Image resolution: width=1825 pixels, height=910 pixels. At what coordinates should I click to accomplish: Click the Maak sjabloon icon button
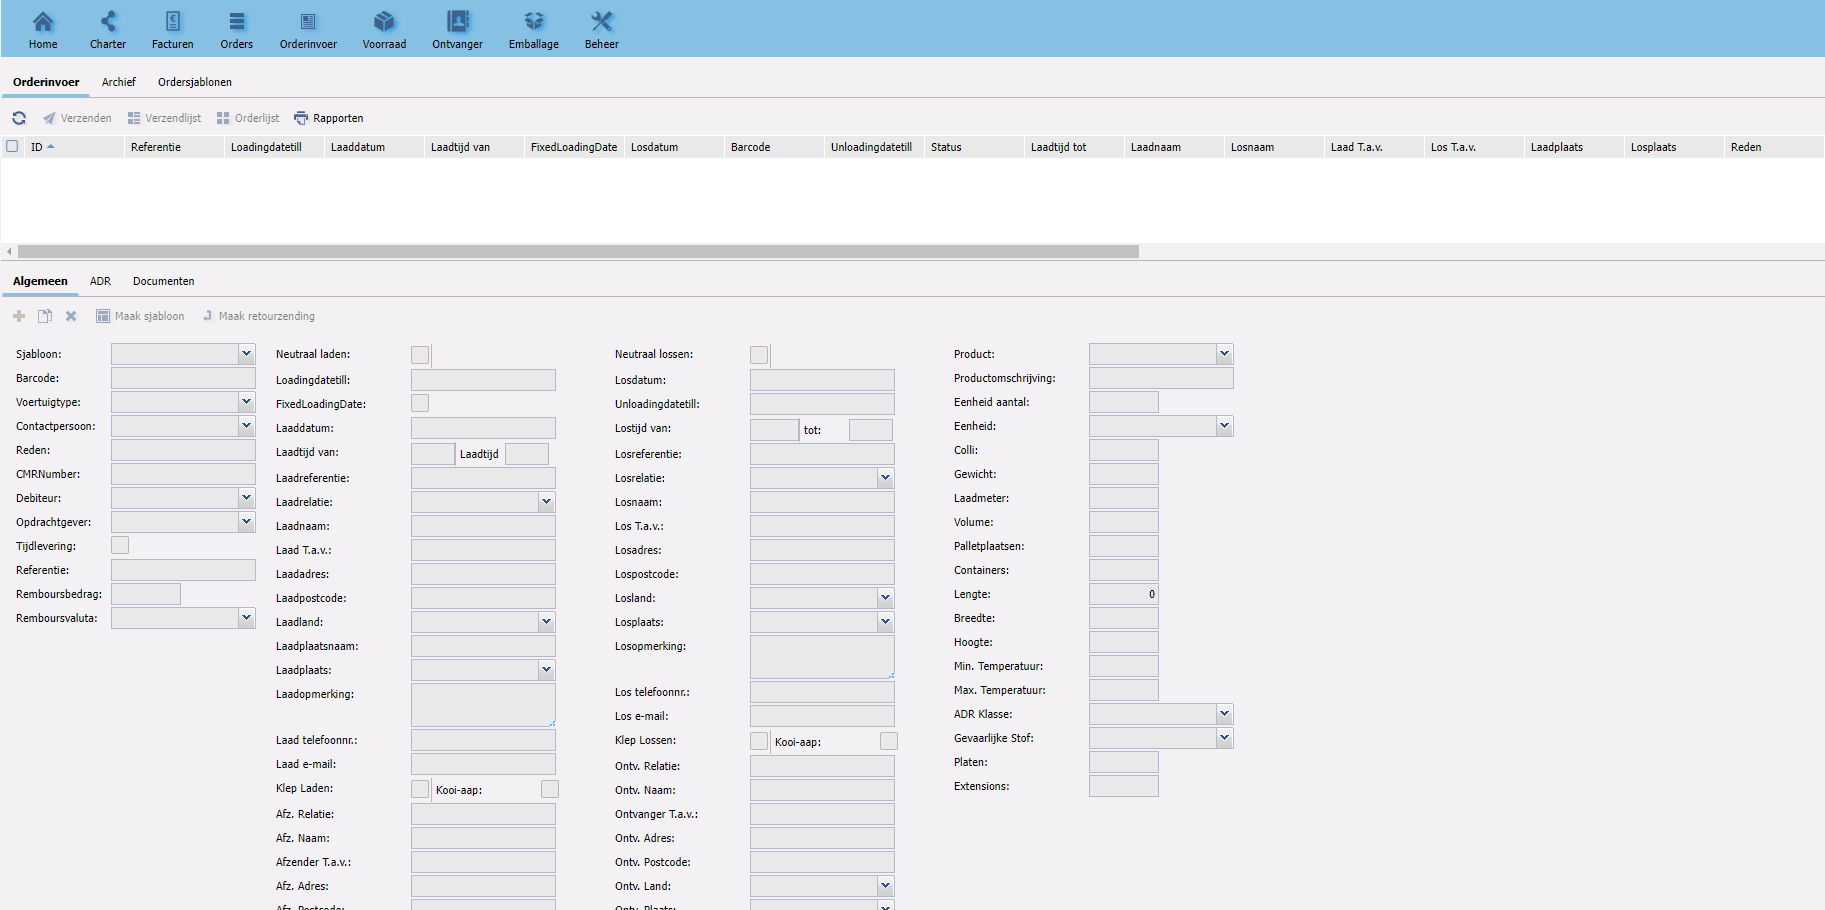coord(103,316)
